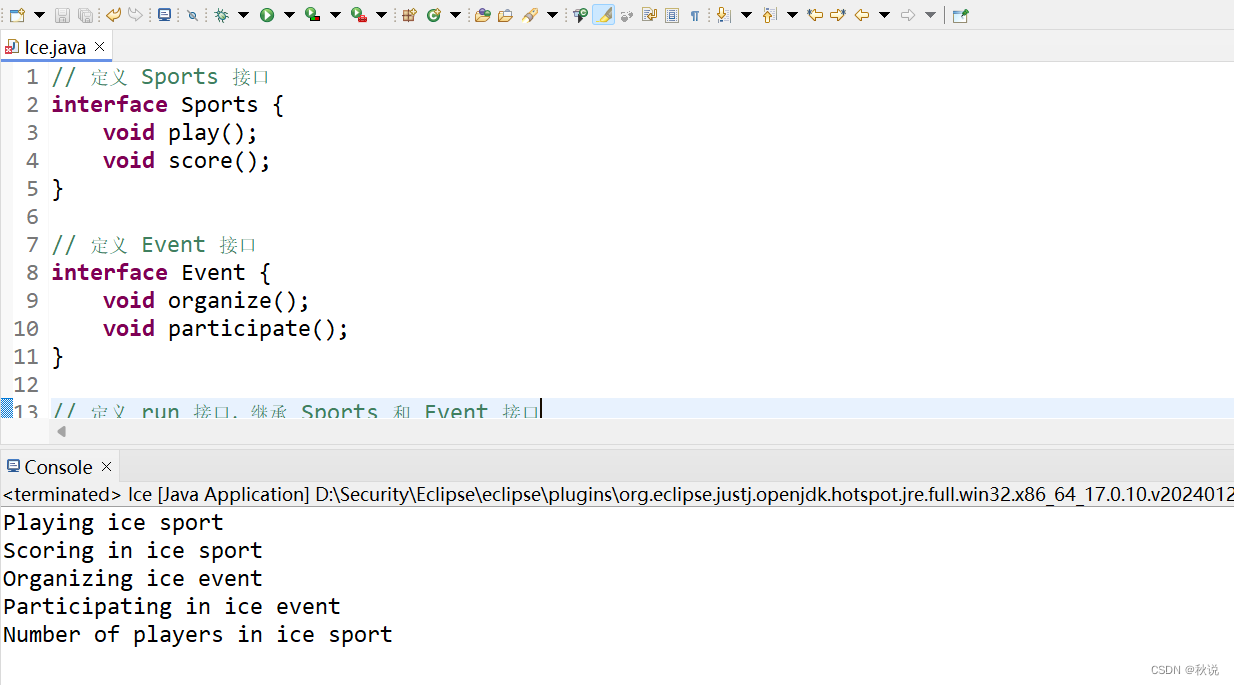Click the New file wizard icon
The width and height of the screenshot is (1234, 685).
coord(17,15)
